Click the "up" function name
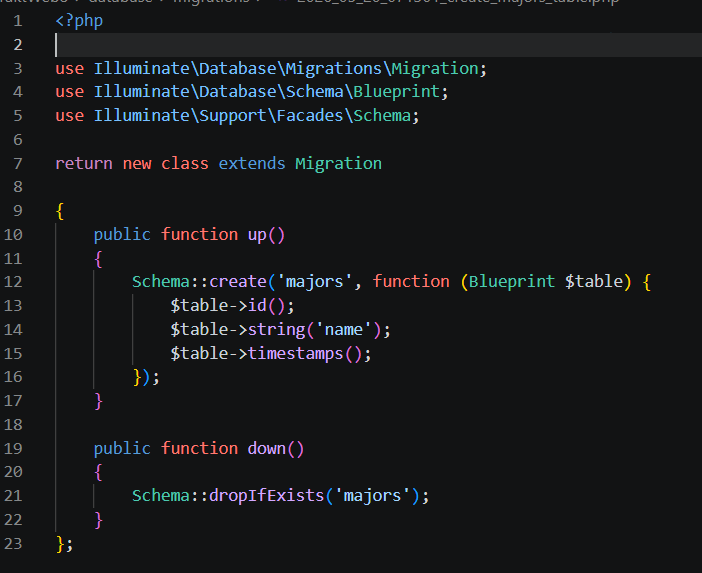The image size is (702, 573). (257, 235)
